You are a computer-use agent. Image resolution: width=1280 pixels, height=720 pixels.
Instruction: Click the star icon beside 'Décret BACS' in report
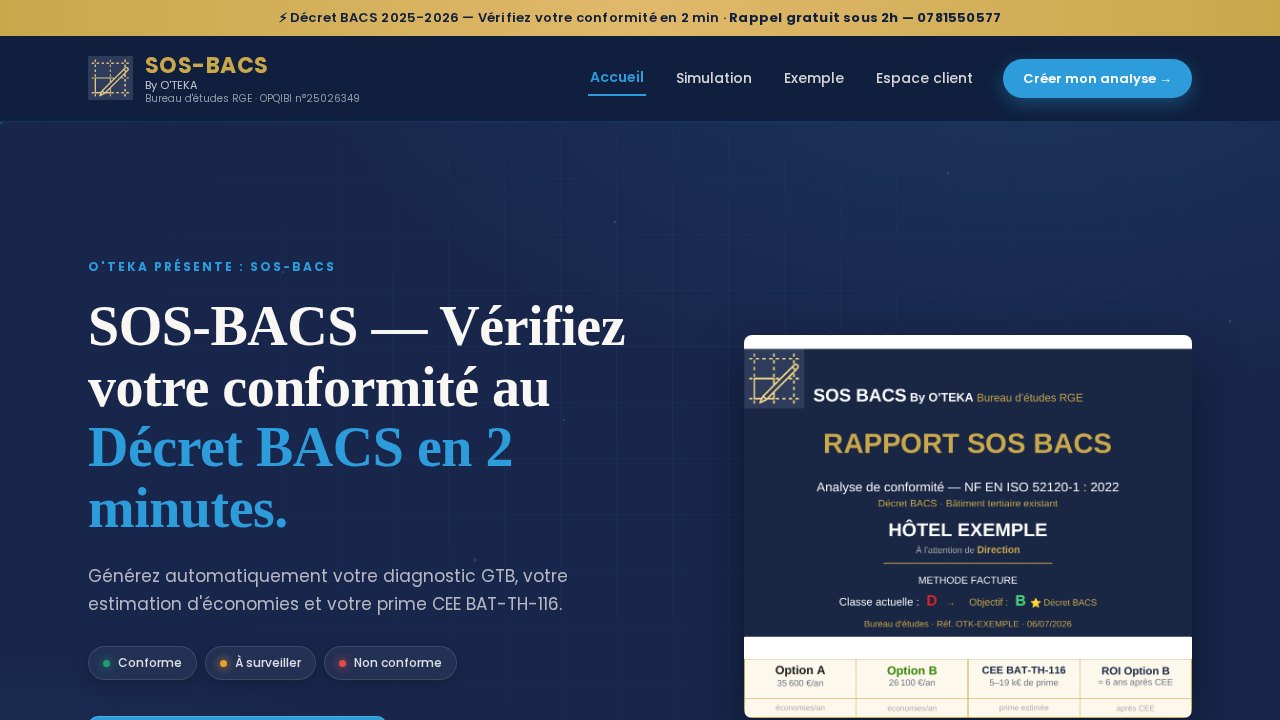[x=1035, y=603]
